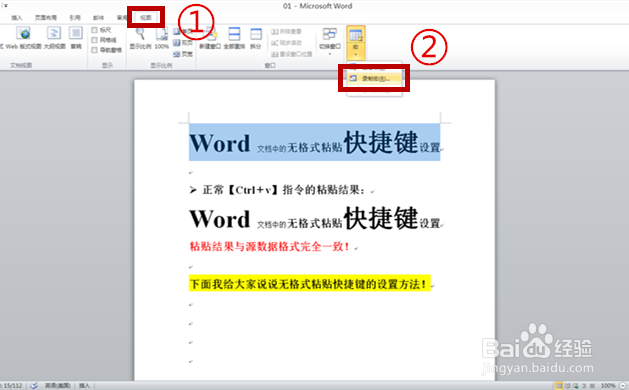This screenshot has width=629, height=390.
Task: Switch to 大纲视图 outline view
Action: 54,39
